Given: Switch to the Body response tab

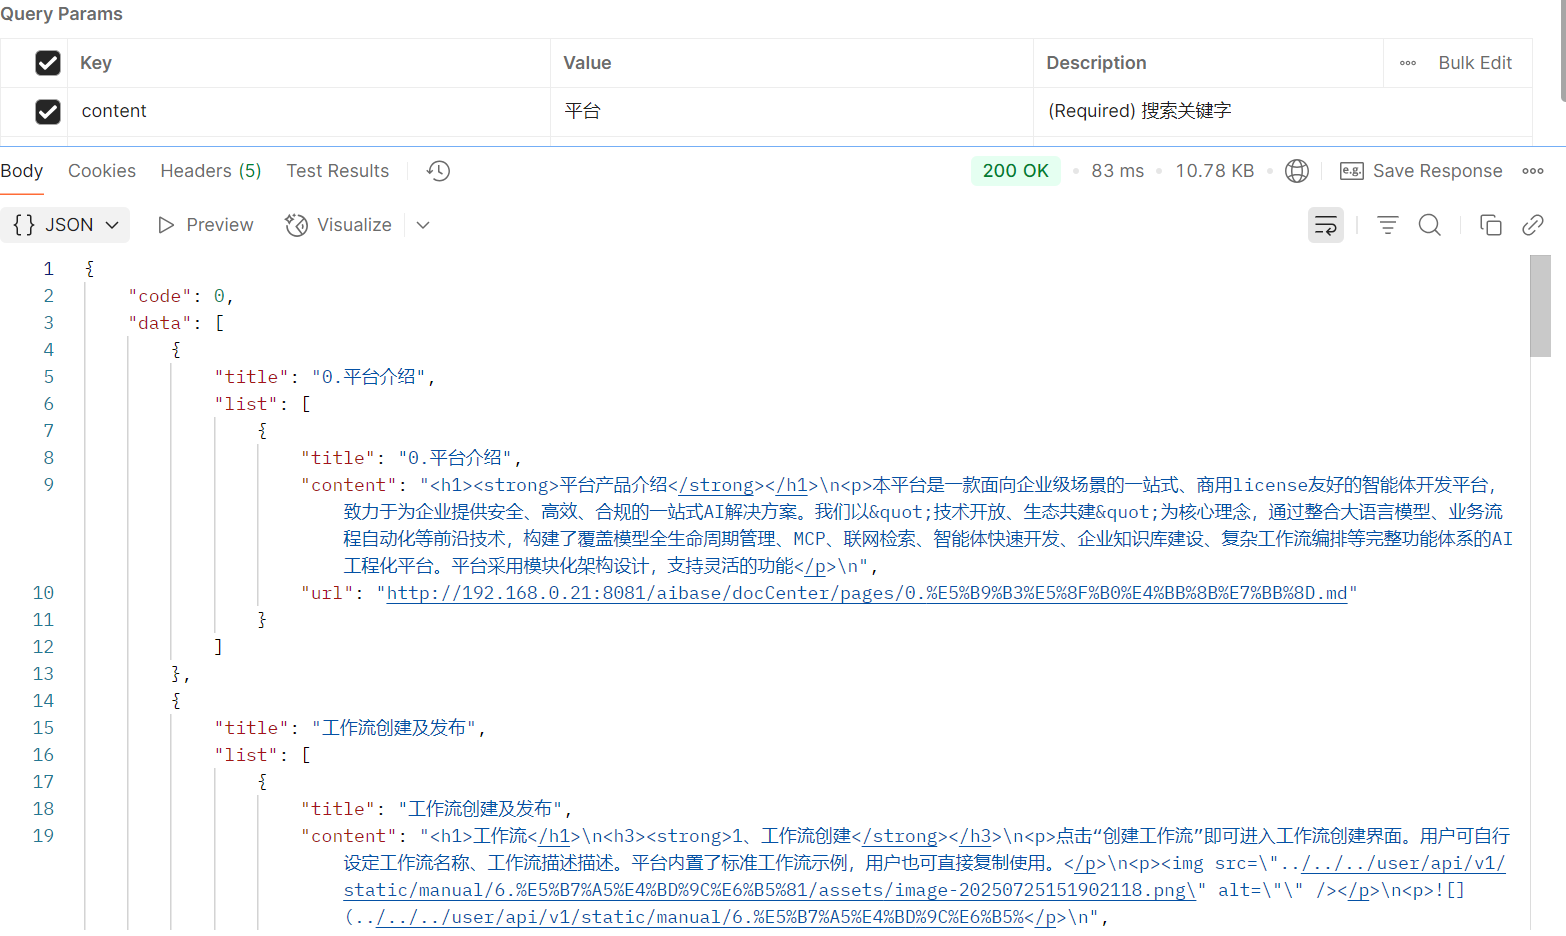Looking at the screenshot, I should [22, 171].
